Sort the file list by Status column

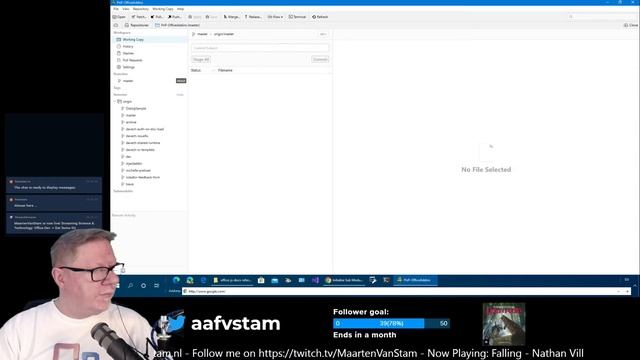[196, 70]
